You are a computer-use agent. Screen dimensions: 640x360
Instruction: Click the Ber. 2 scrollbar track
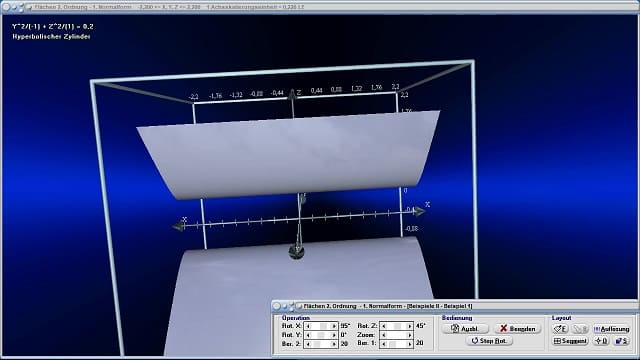tap(321, 344)
